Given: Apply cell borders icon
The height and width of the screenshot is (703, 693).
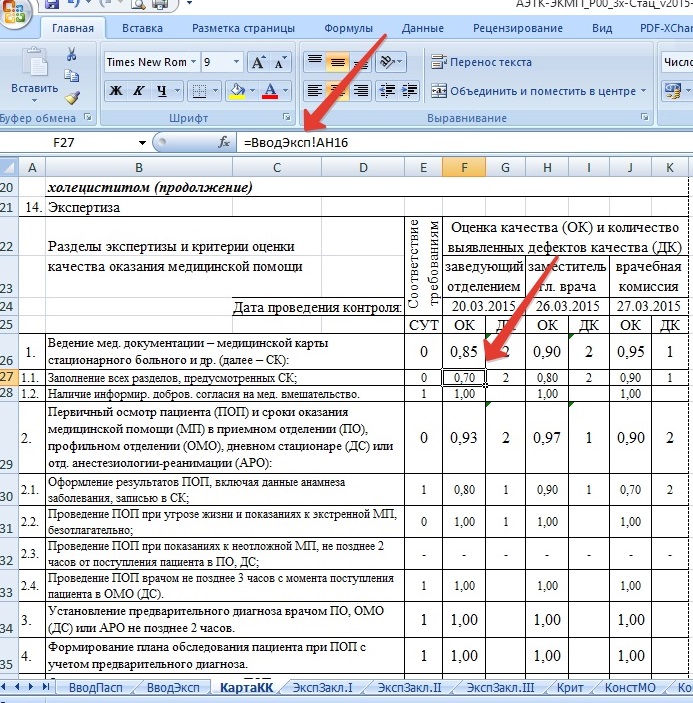Looking at the screenshot, I should click(199, 91).
